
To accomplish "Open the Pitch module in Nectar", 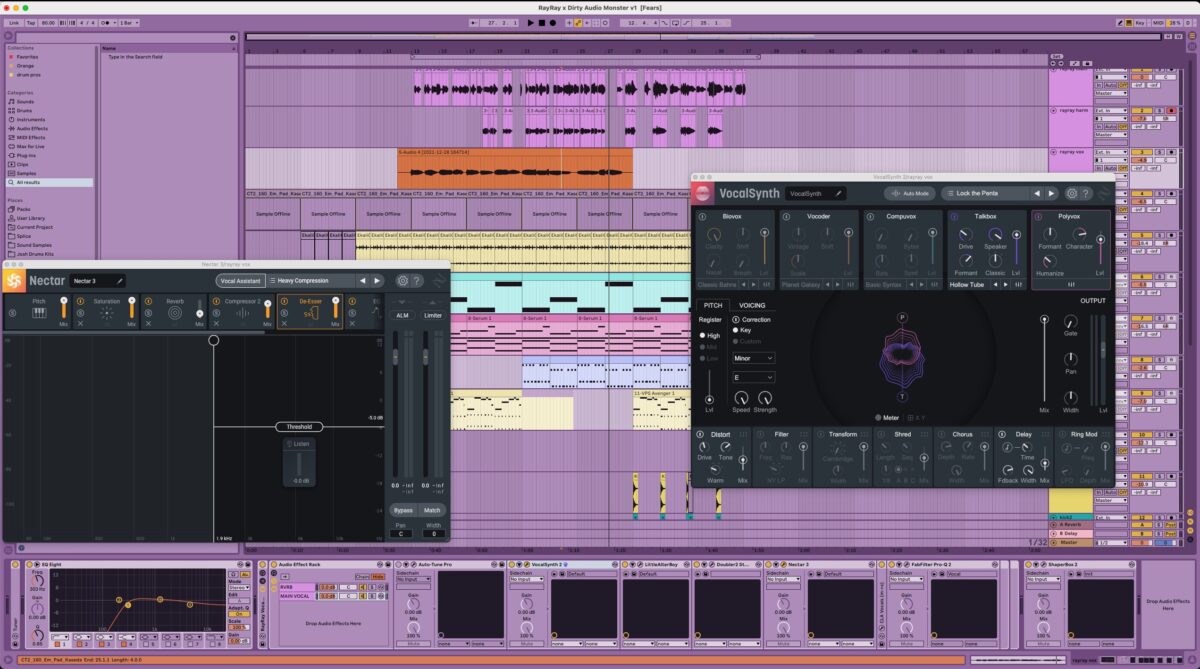I will pos(40,312).
